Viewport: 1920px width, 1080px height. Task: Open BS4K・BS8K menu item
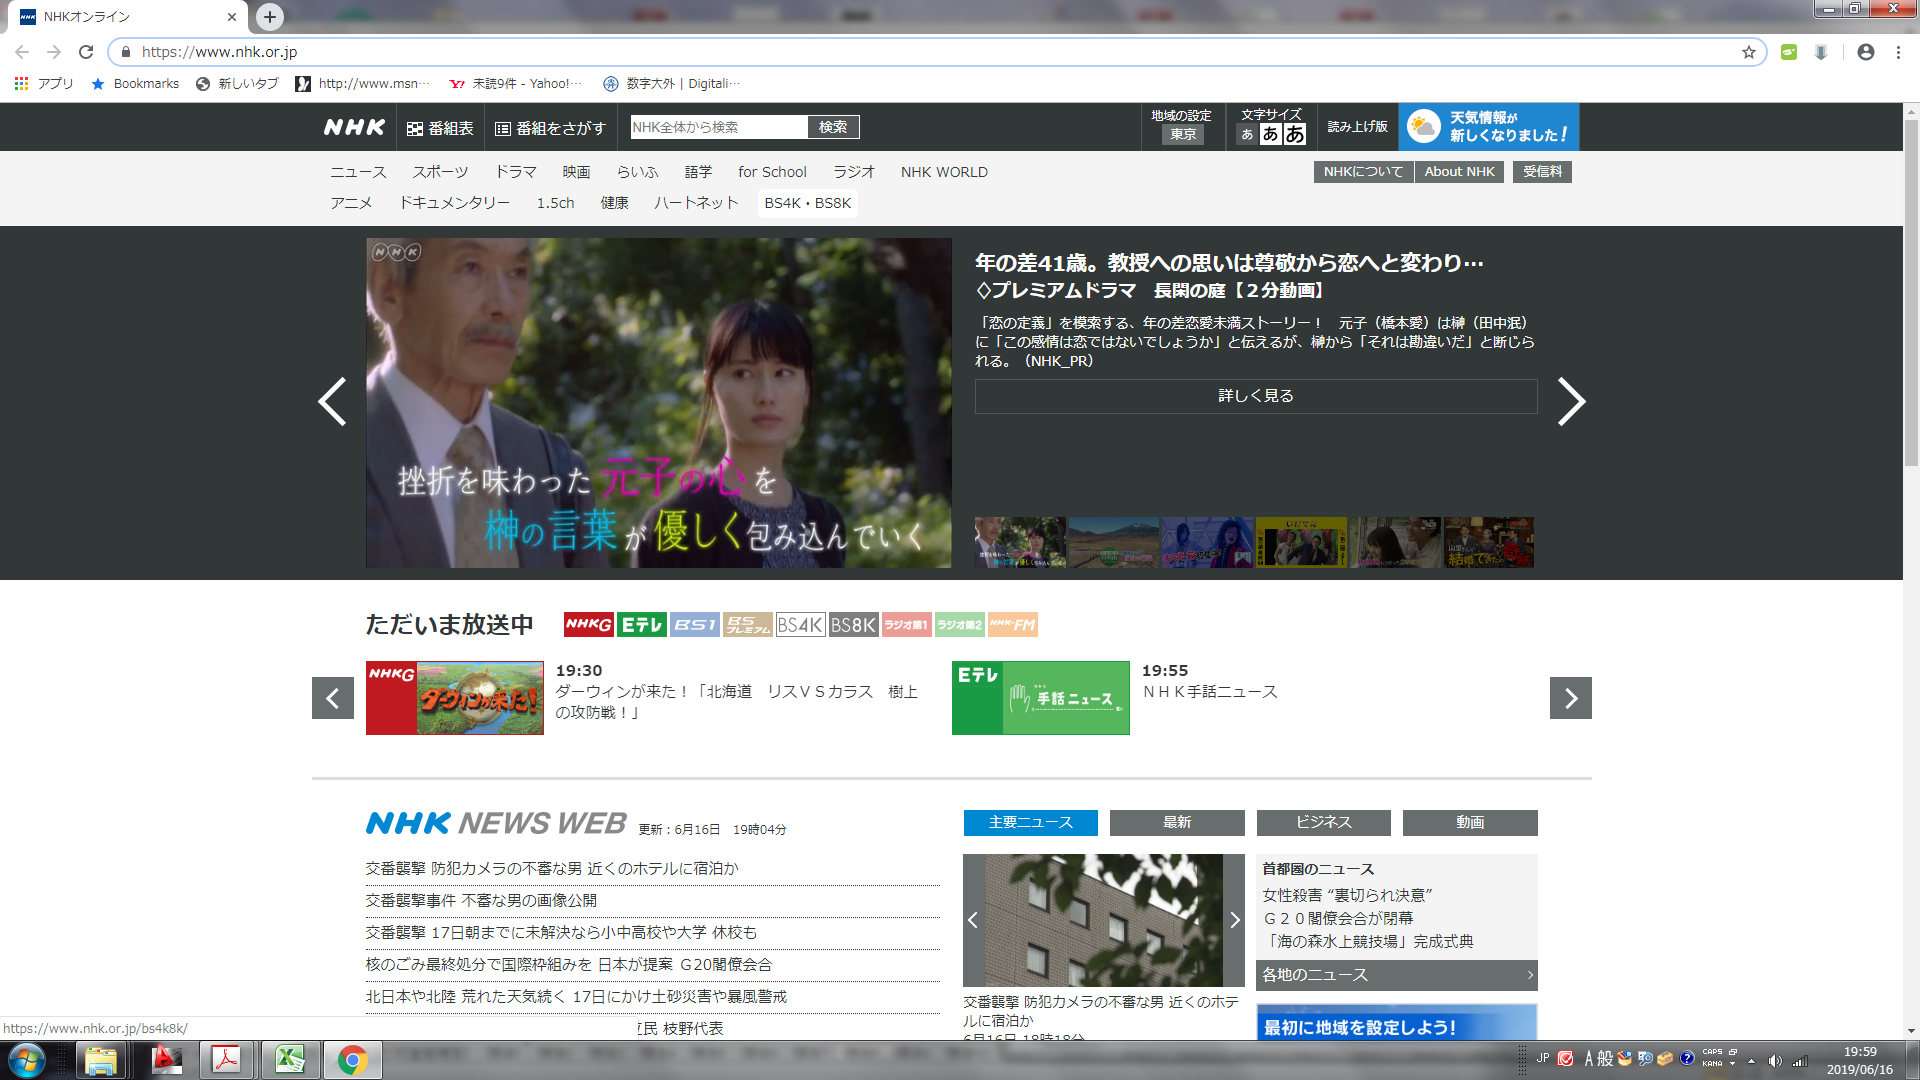(808, 203)
